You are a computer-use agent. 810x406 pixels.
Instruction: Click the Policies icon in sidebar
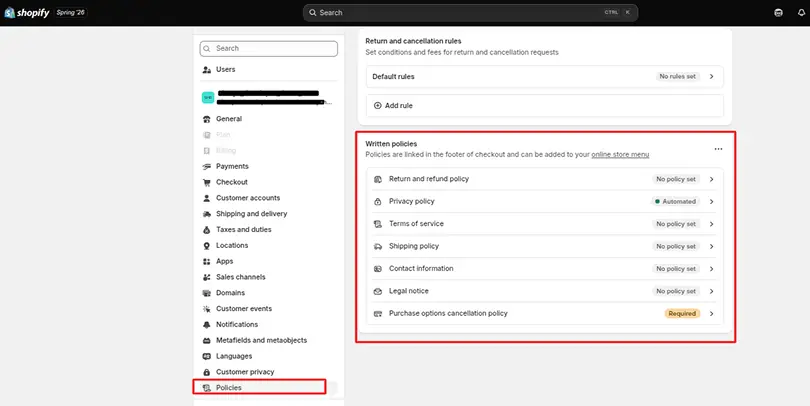point(207,388)
